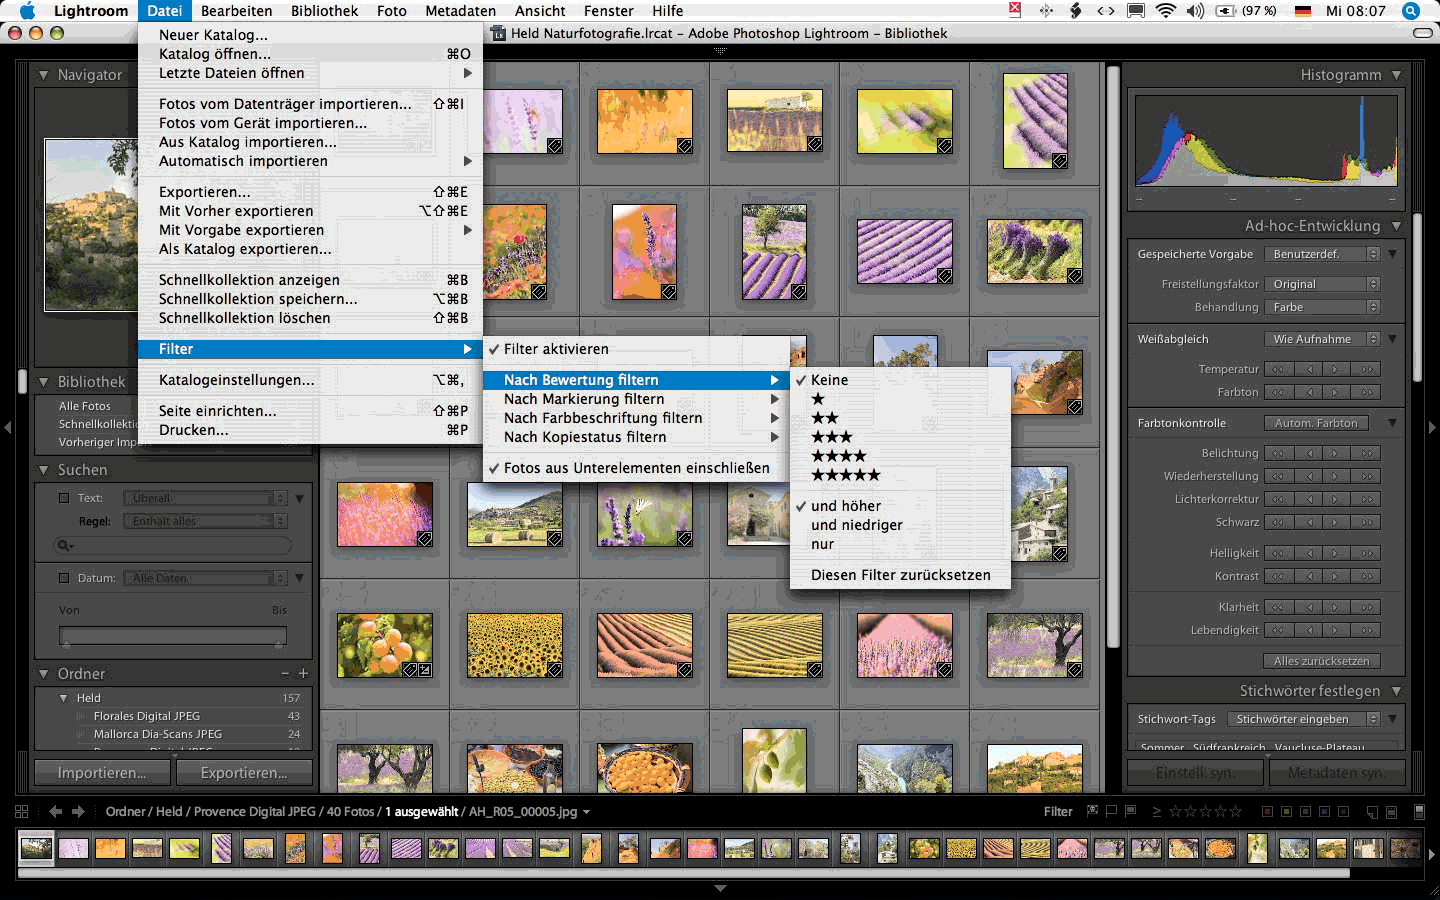The height and width of the screenshot is (900, 1440).
Task: Open Behandlung dropdown showing Farbe
Action: [x=1322, y=307]
